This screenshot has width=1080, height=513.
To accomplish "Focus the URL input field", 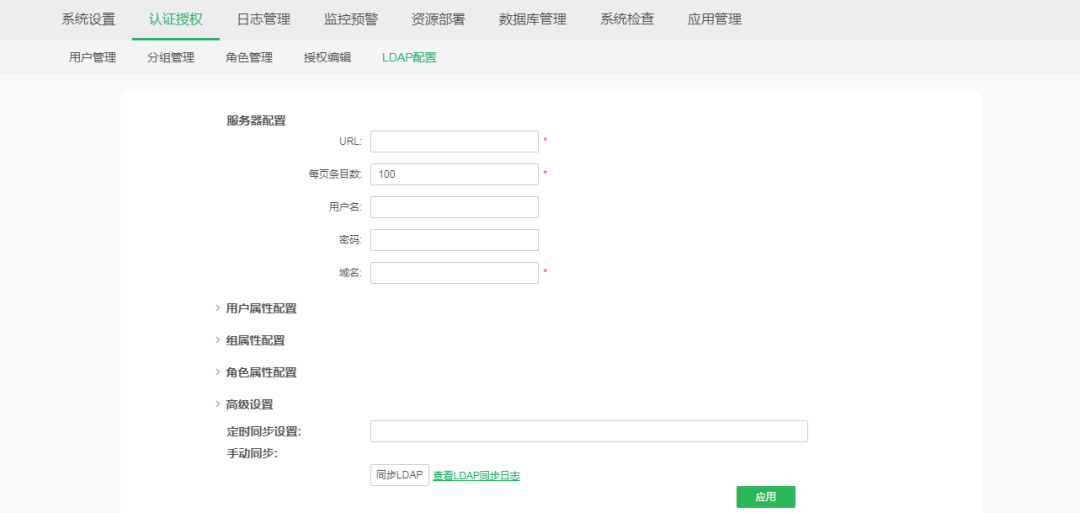I will 454,141.
